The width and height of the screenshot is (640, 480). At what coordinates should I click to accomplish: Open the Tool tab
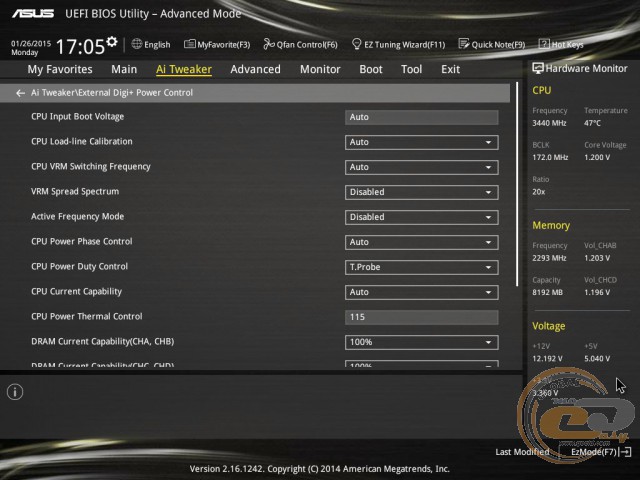click(411, 69)
